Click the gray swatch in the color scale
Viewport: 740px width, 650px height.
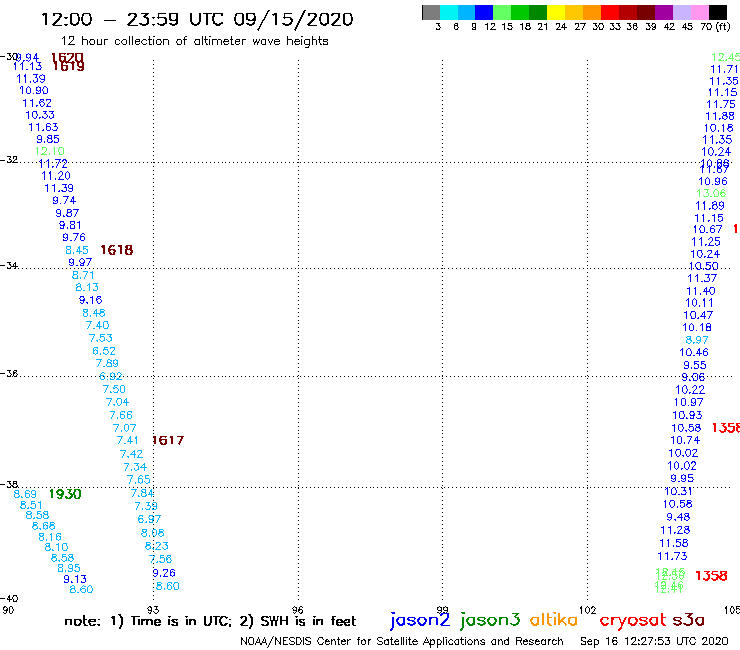[431, 12]
